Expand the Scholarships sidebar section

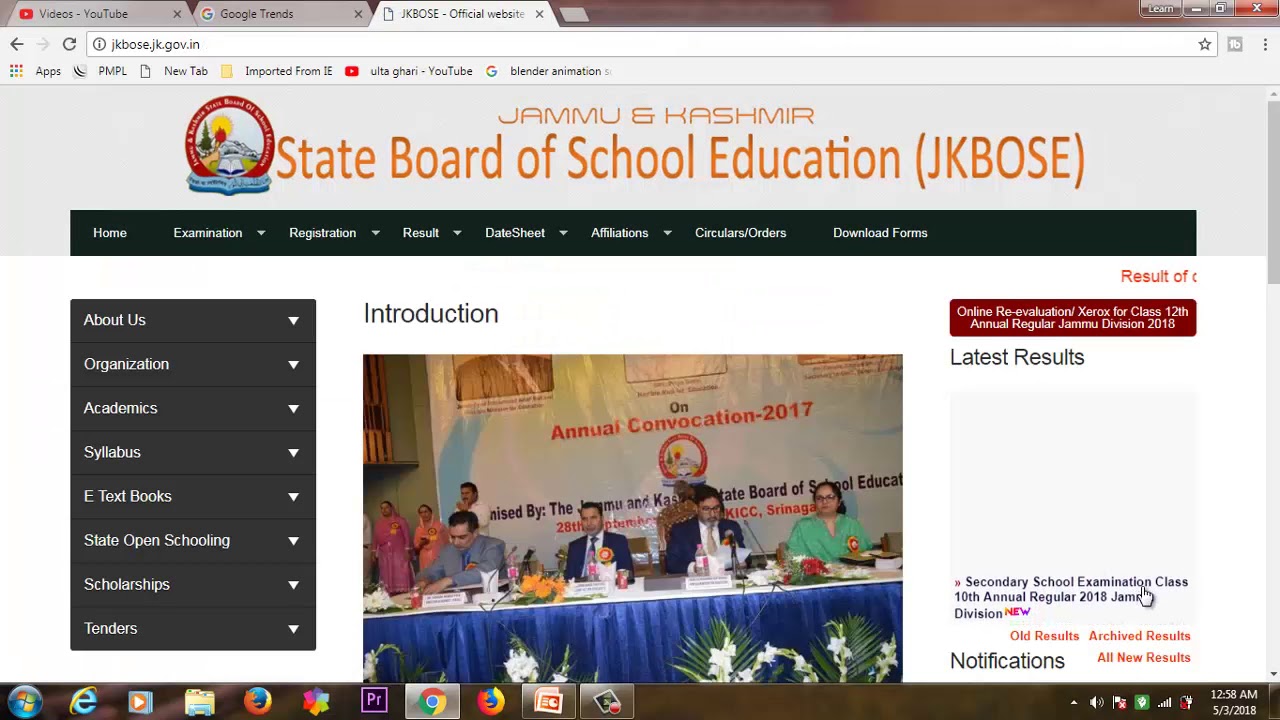pyautogui.click(x=193, y=584)
